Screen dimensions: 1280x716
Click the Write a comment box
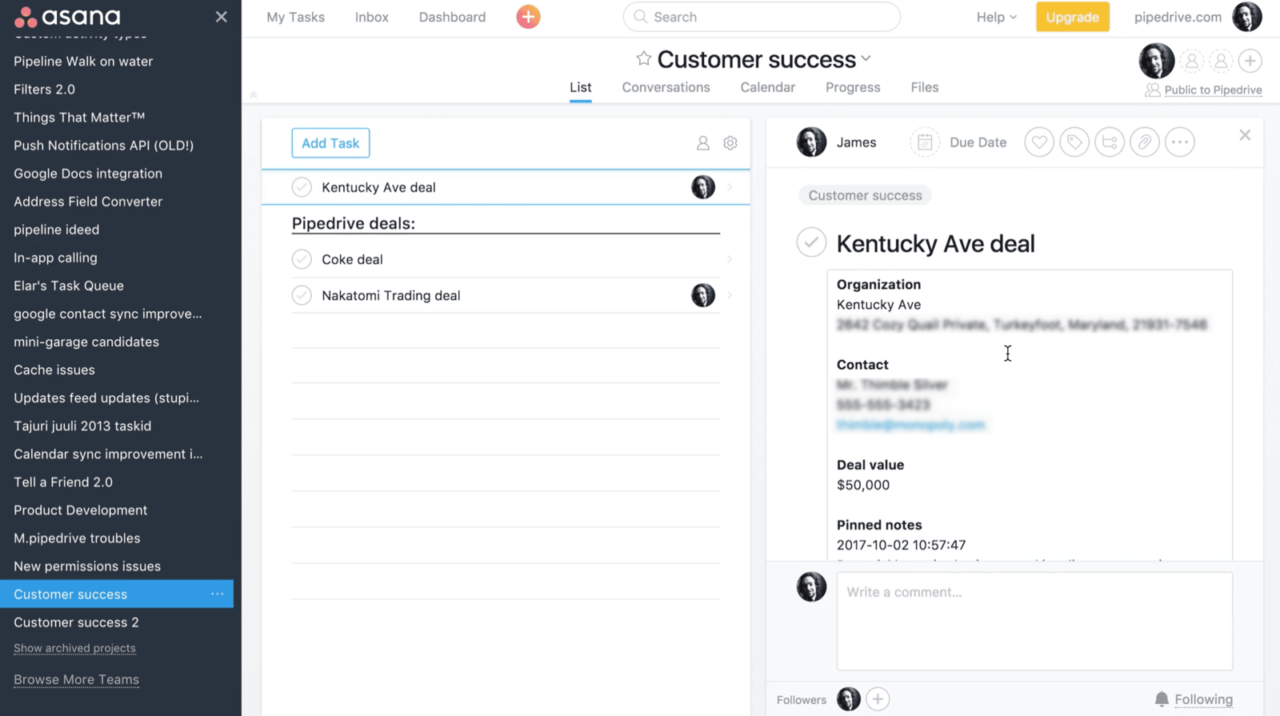pyautogui.click(x=1034, y=621)
